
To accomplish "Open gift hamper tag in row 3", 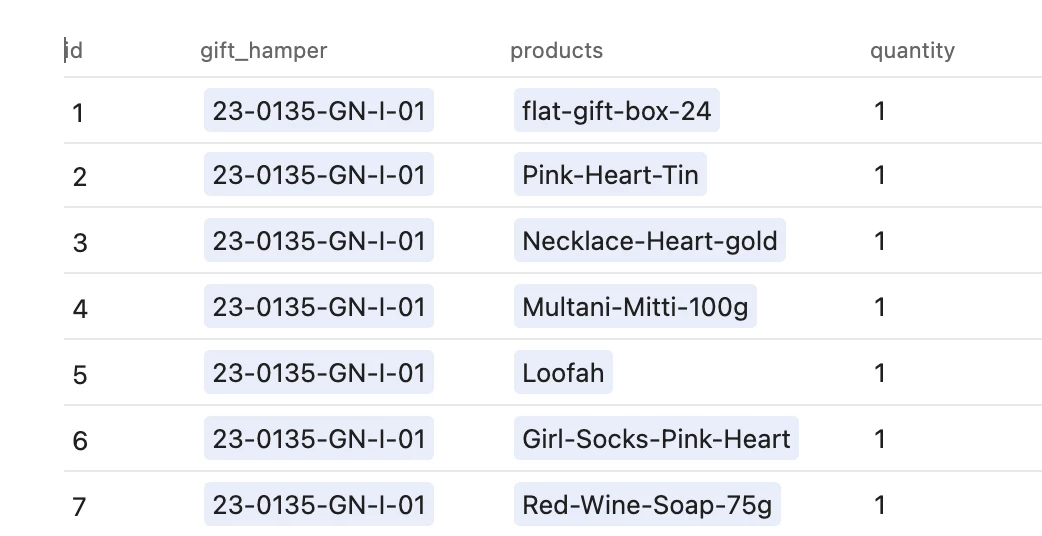I will click(319, 240).
